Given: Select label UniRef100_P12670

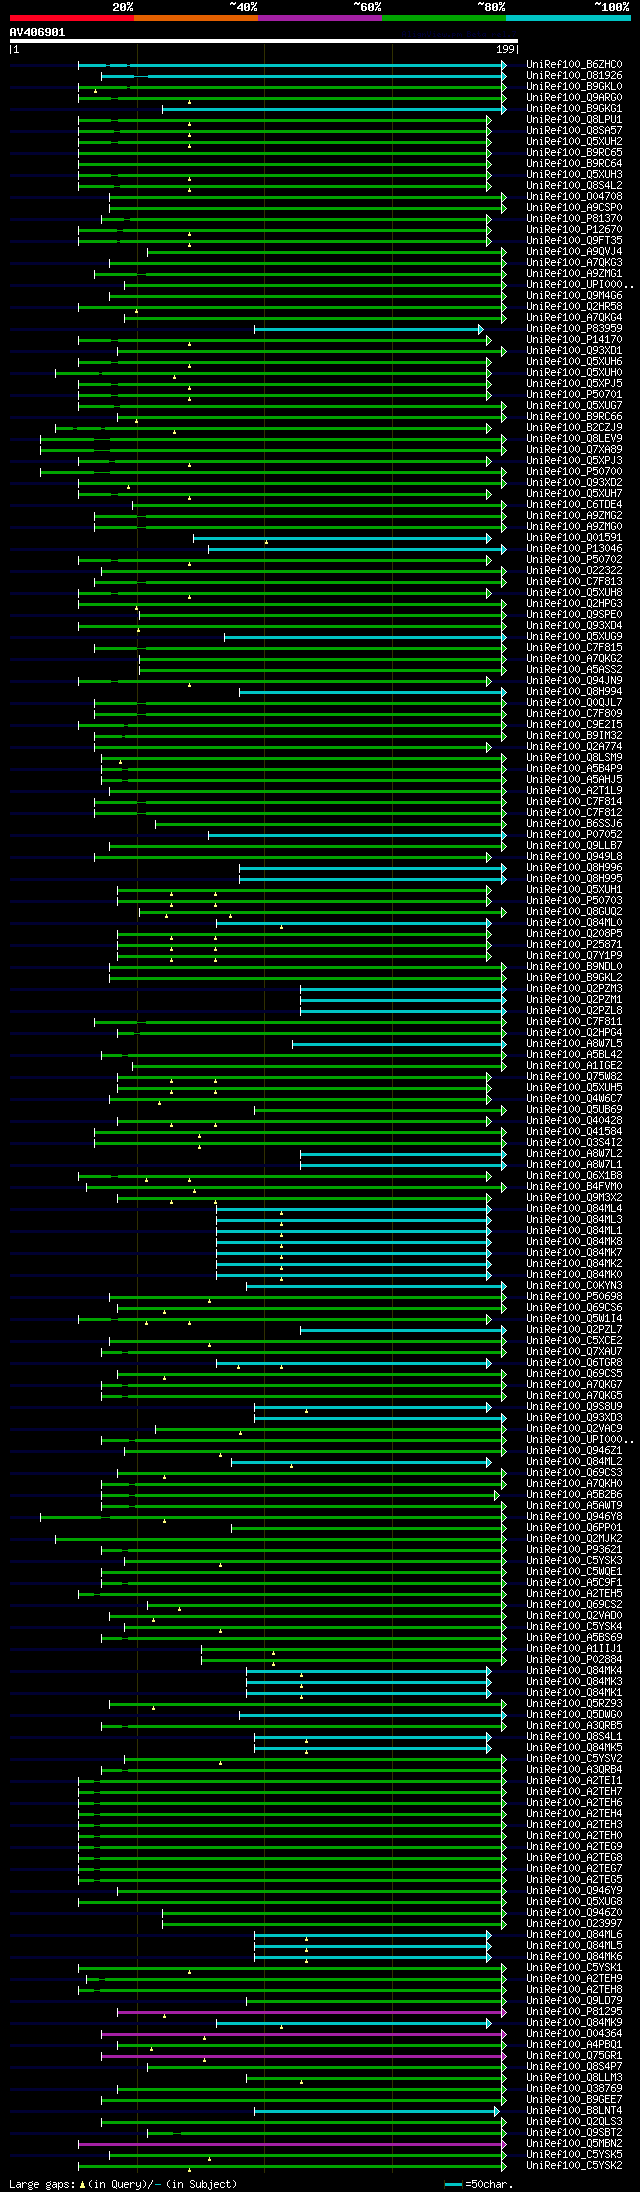Looking at the screenshot, I should [574, 230].
